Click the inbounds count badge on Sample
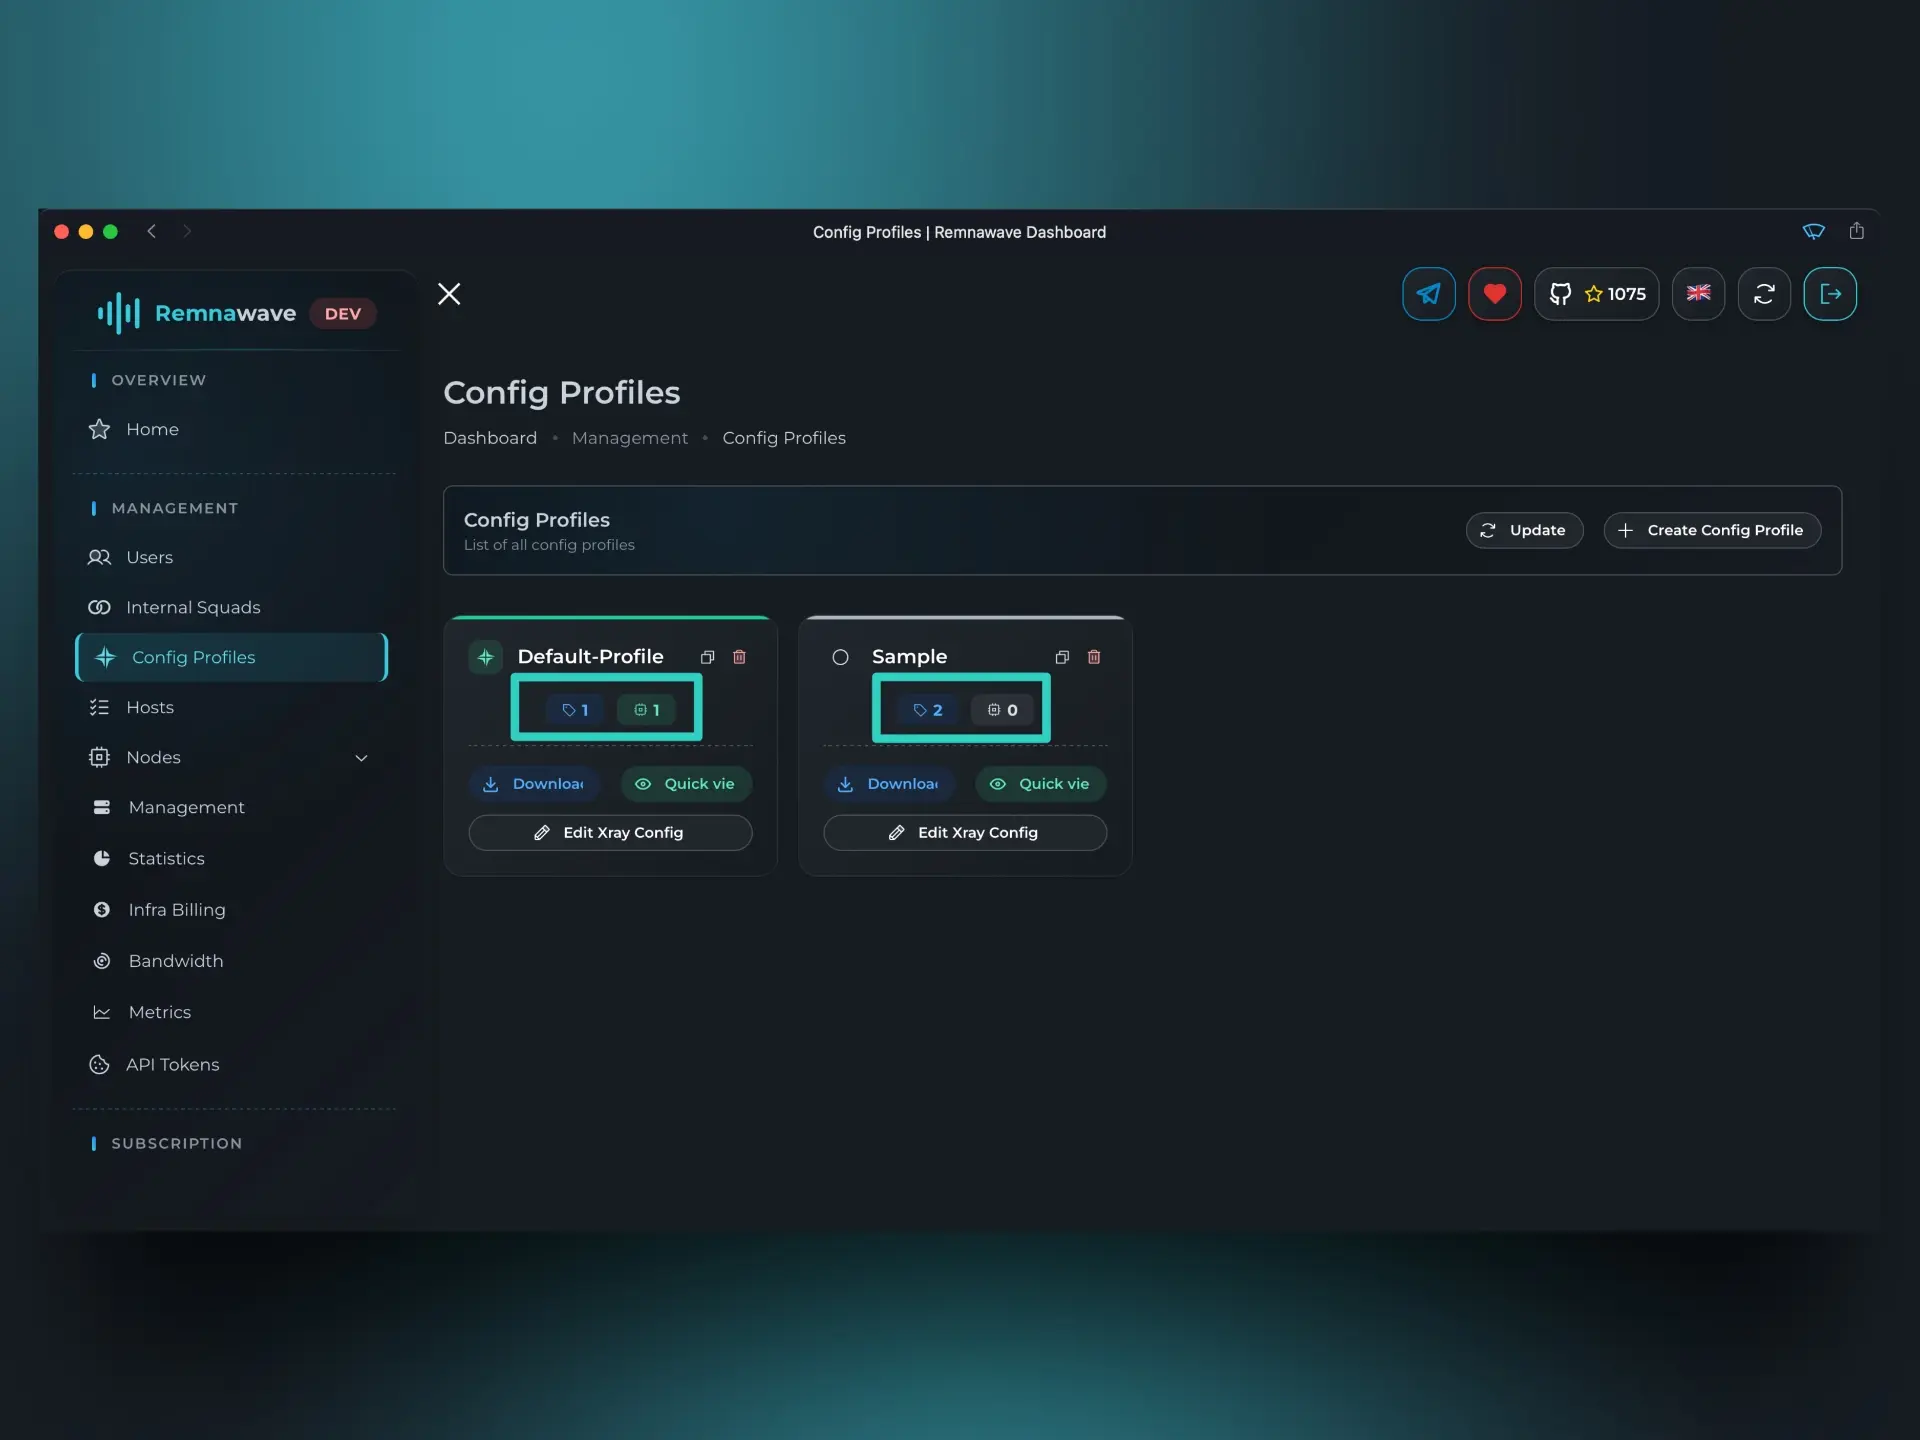 pos(927,710)
